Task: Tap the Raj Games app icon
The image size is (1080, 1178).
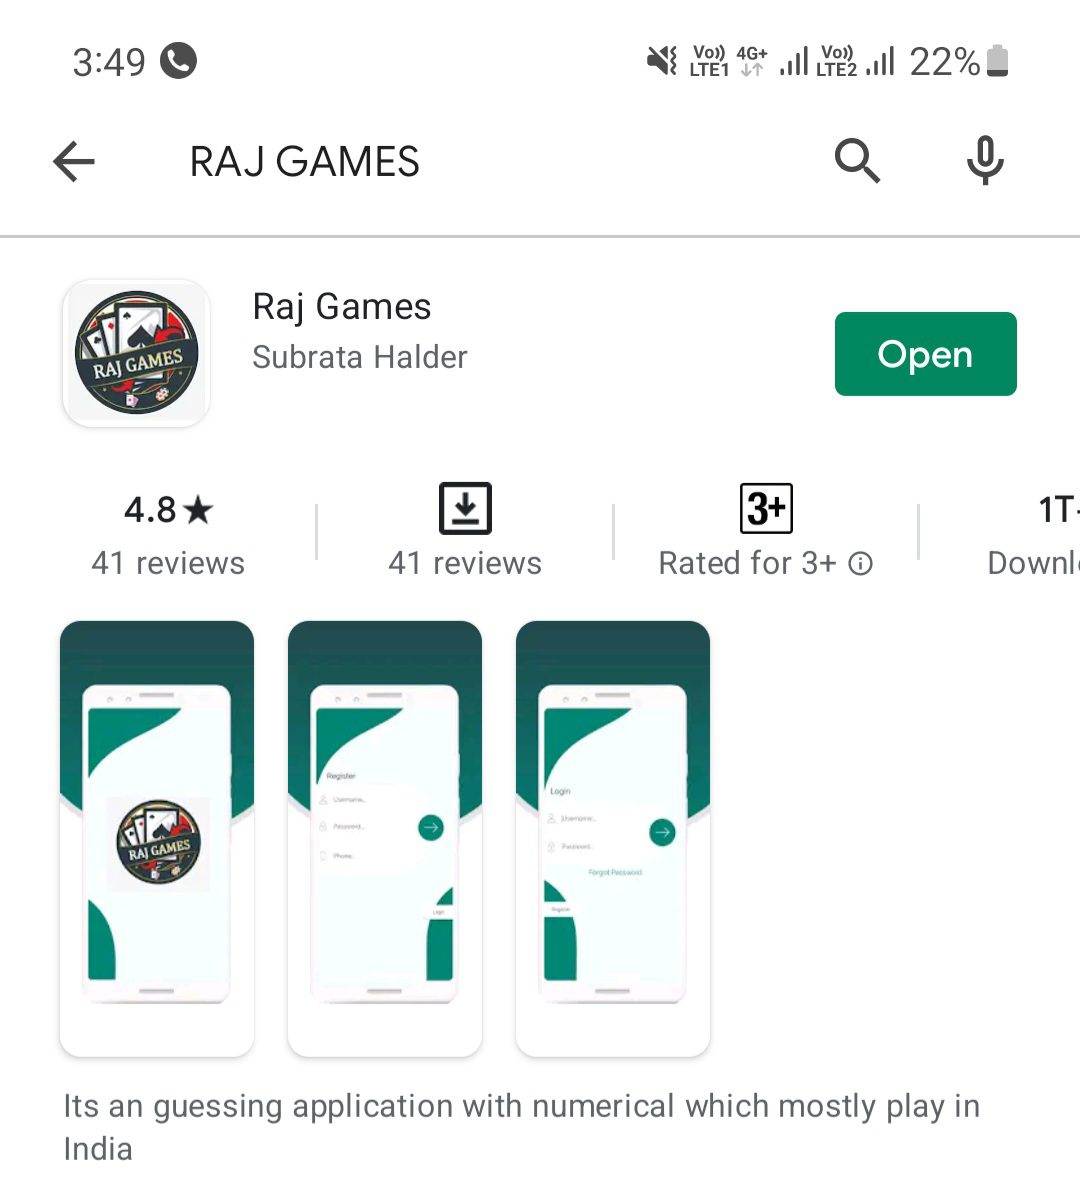Action: point(136,353)
